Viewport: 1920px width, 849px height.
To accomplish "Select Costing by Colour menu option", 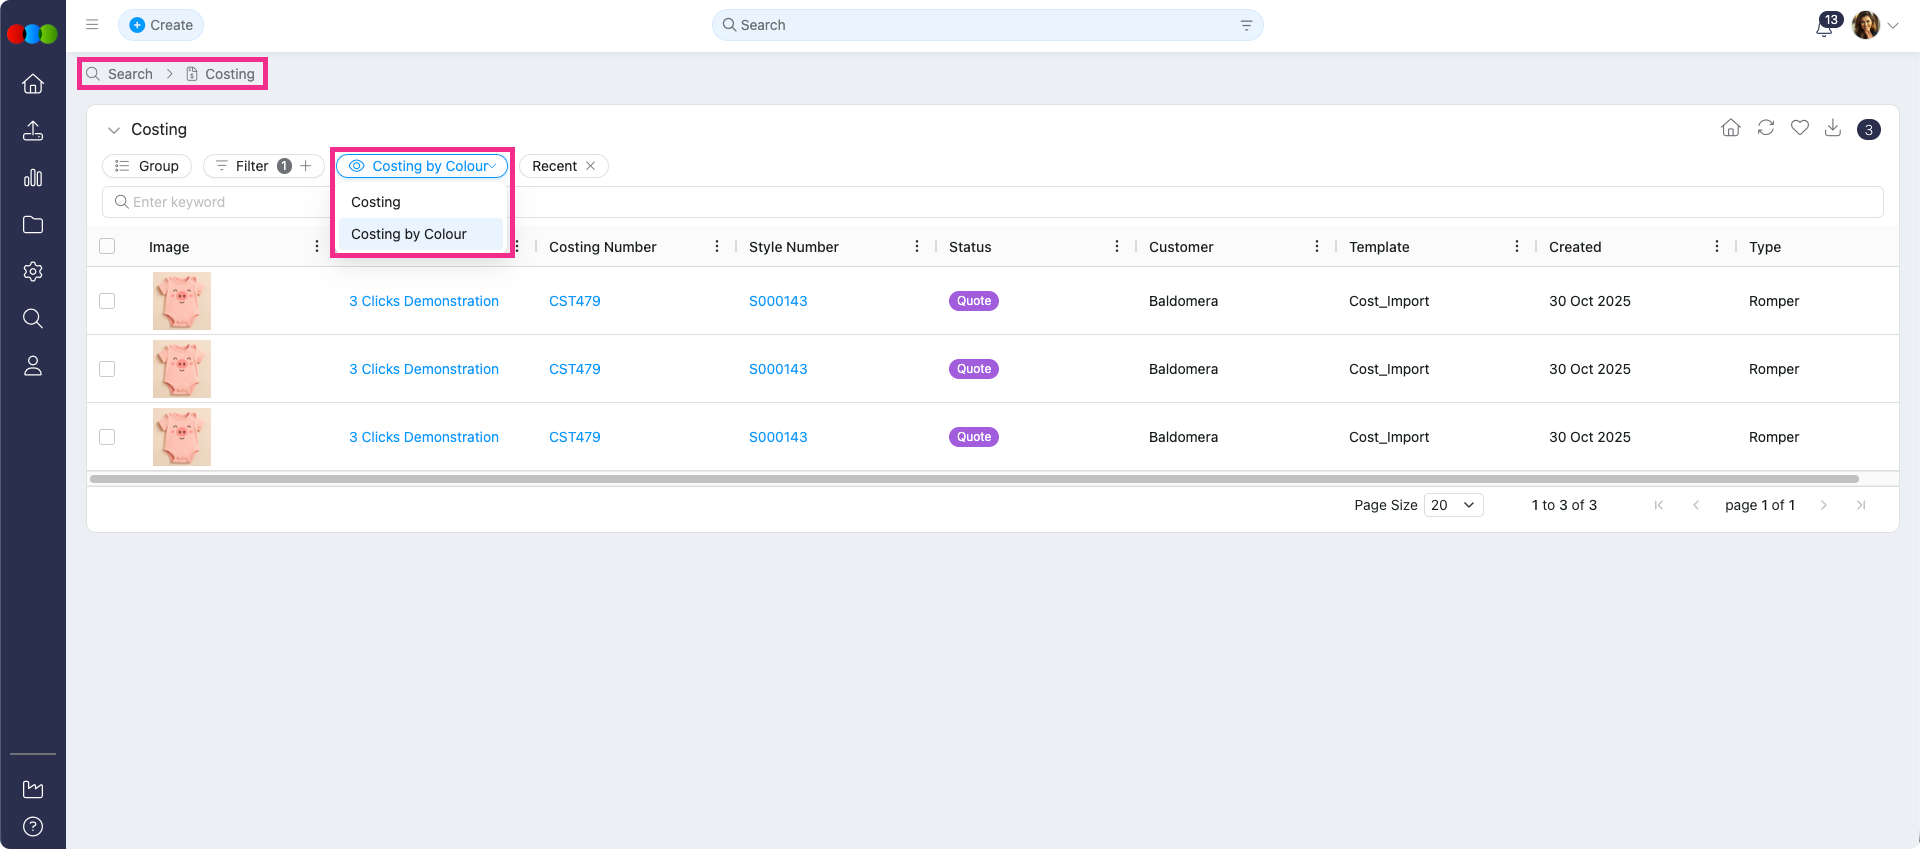I will tap(409, 234).
